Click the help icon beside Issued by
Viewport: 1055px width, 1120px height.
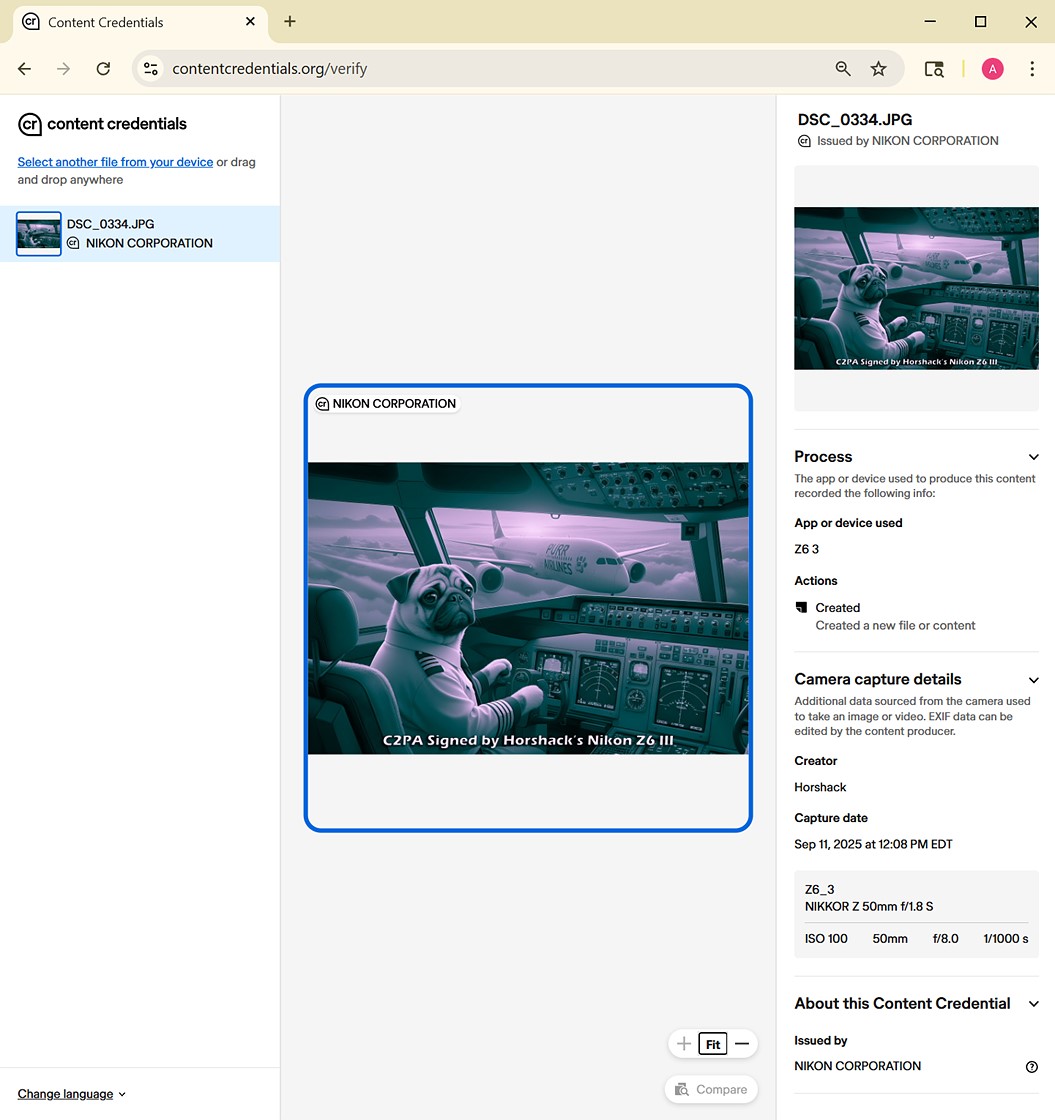(x=1031, y=1066)
